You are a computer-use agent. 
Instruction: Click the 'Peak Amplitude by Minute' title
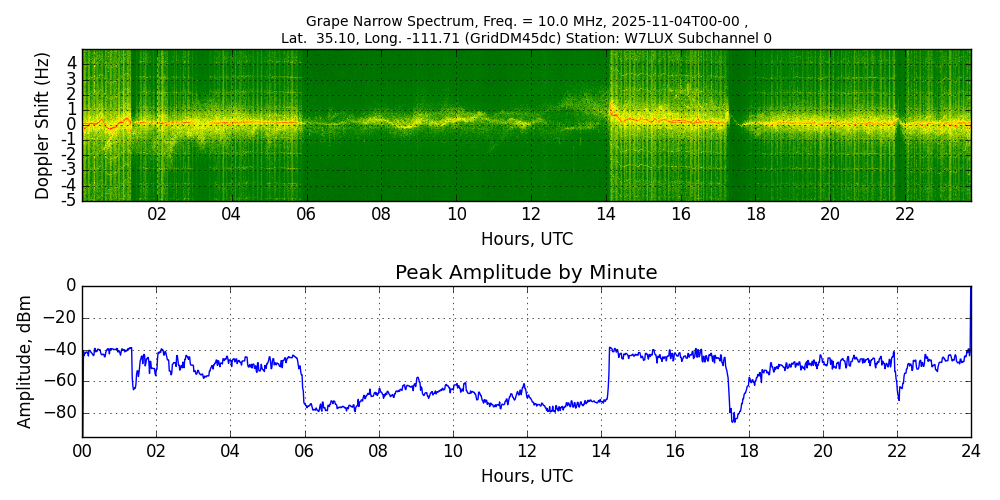[526, 273]
